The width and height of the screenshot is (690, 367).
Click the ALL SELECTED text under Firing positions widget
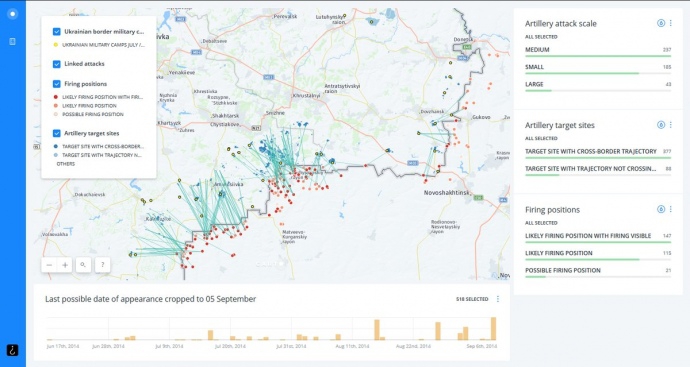(541, 223)
